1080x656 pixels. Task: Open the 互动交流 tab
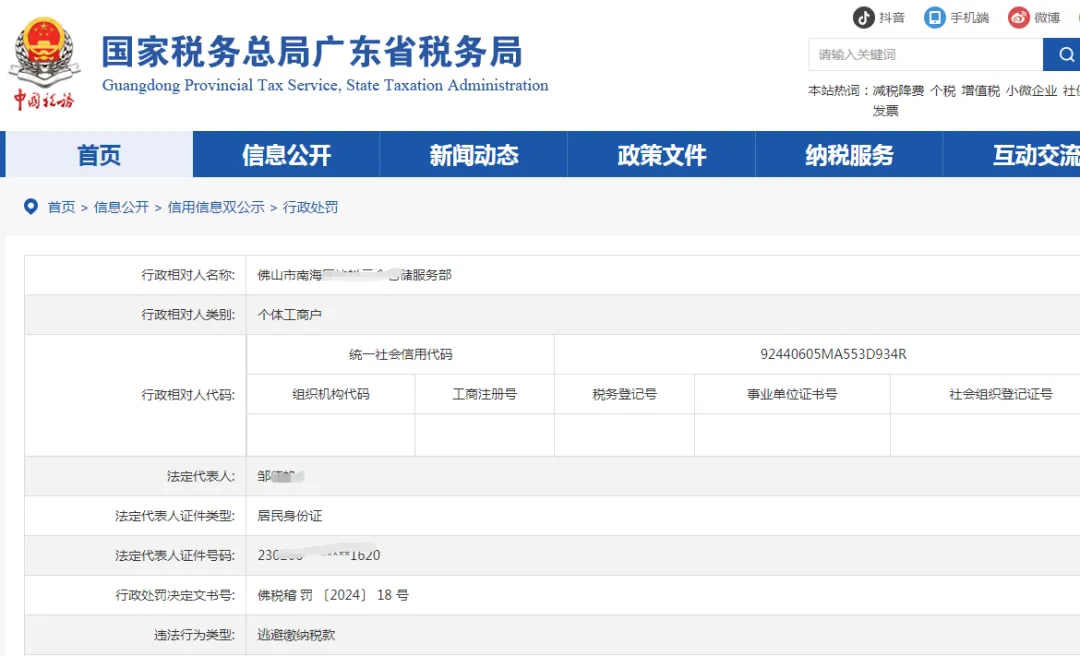click(x=1031, y=155)
